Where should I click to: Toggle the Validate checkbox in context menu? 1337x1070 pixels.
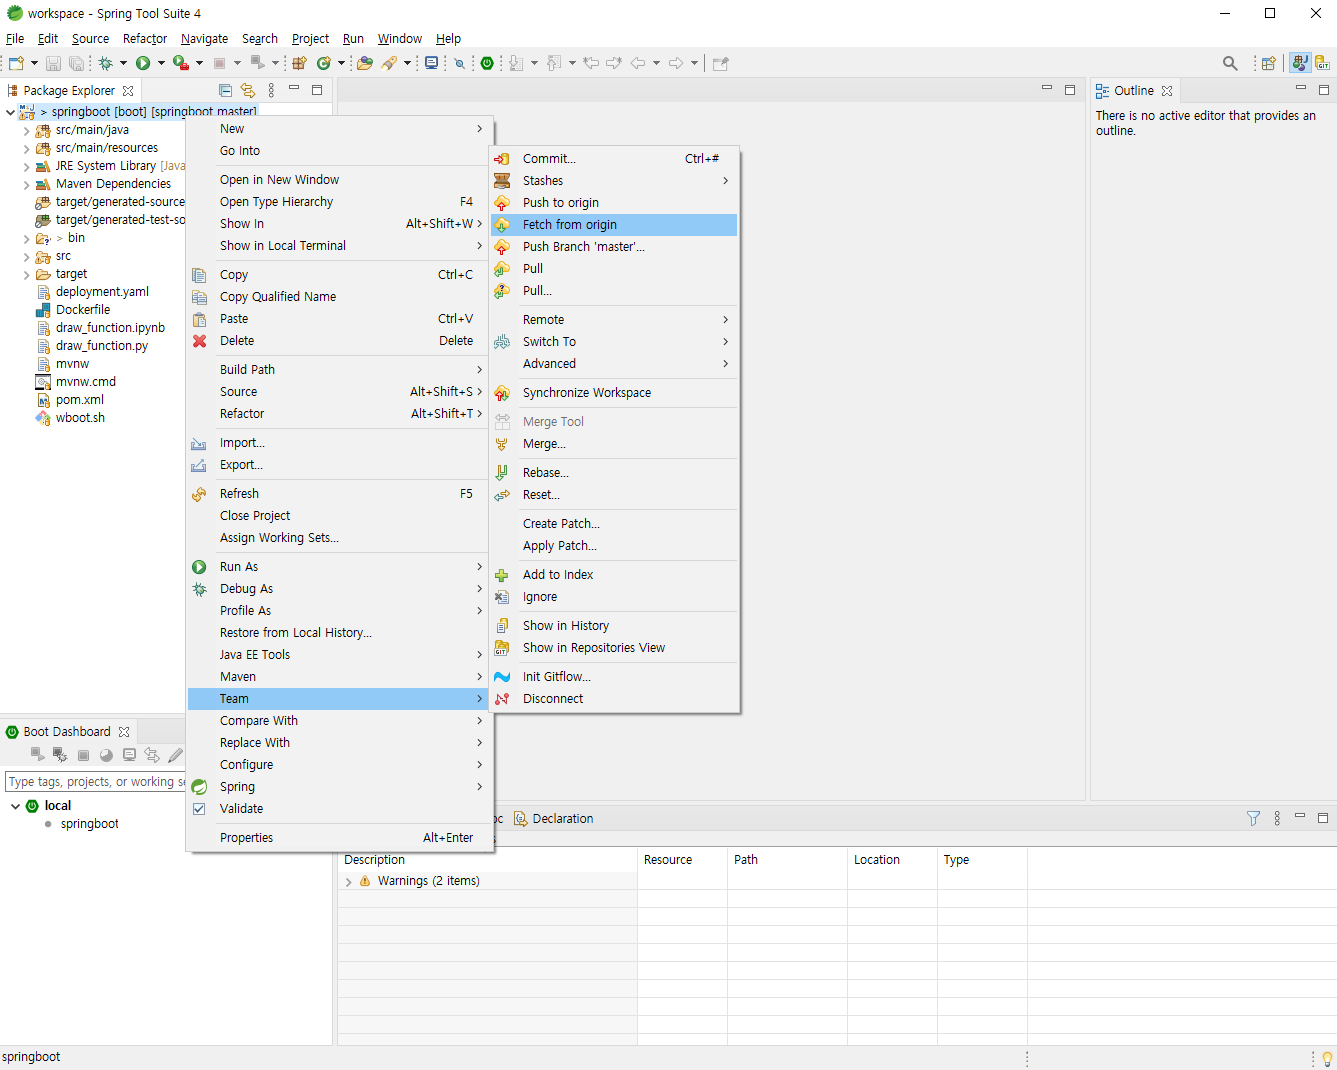click(x=199, y=809)
